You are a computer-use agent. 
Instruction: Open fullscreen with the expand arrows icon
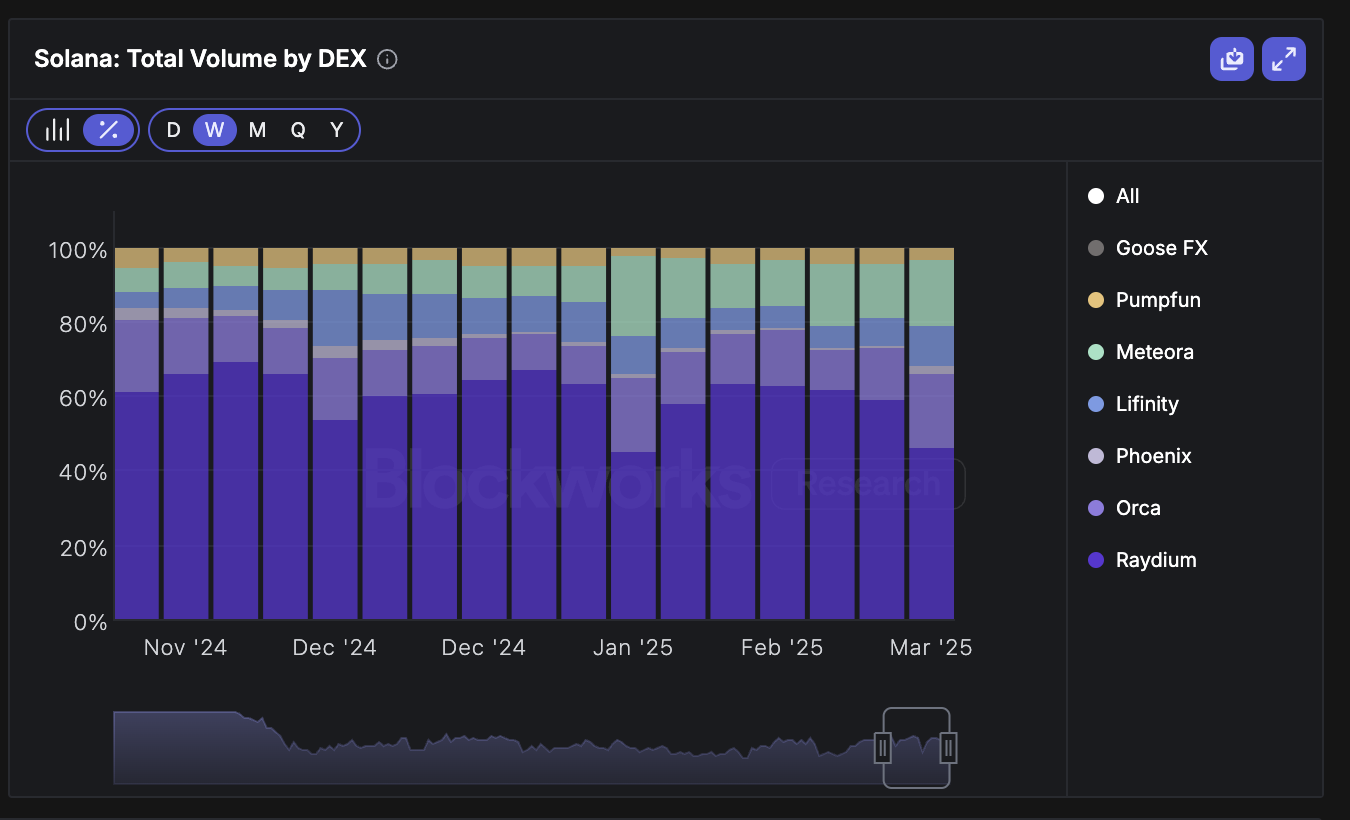click(x=1283, y=59)
